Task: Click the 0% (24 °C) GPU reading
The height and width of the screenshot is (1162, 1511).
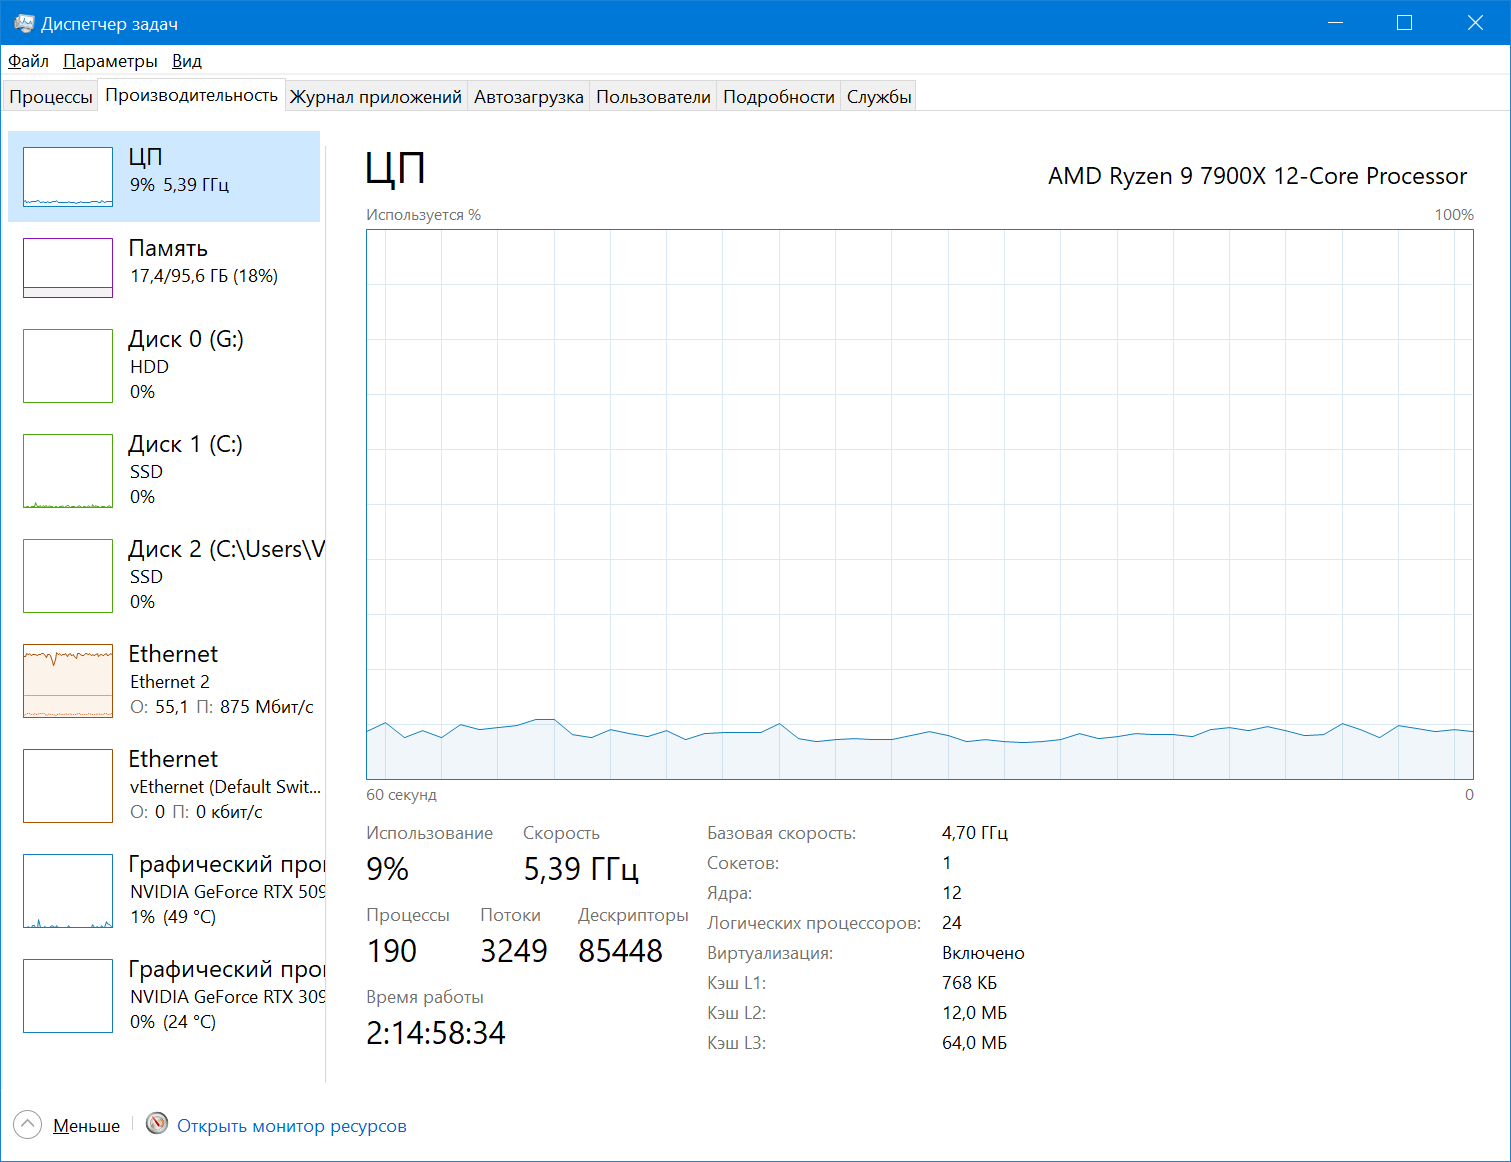Action: [x=173, y=1022]
